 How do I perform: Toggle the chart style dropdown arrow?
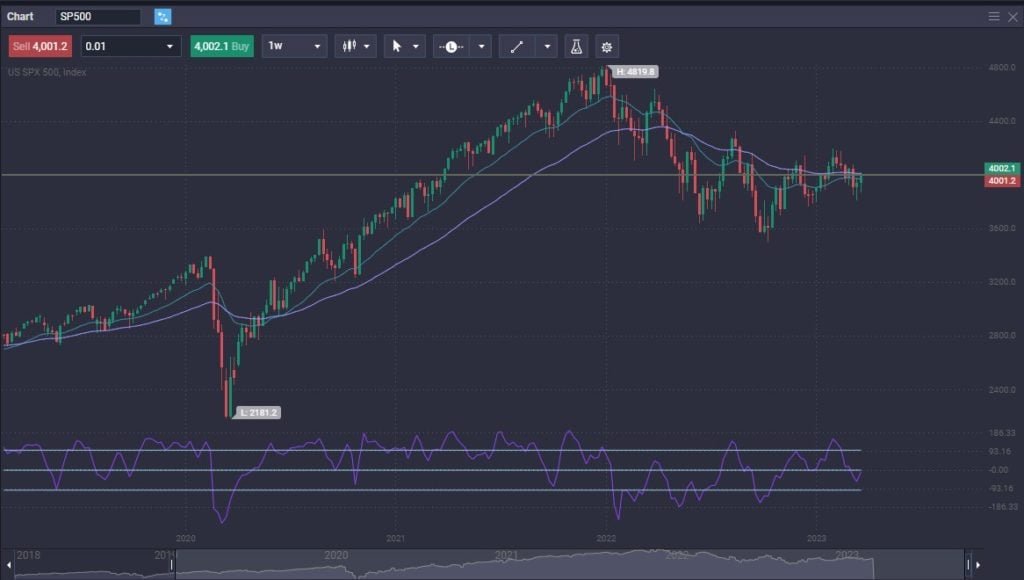[x=366, y=45]
